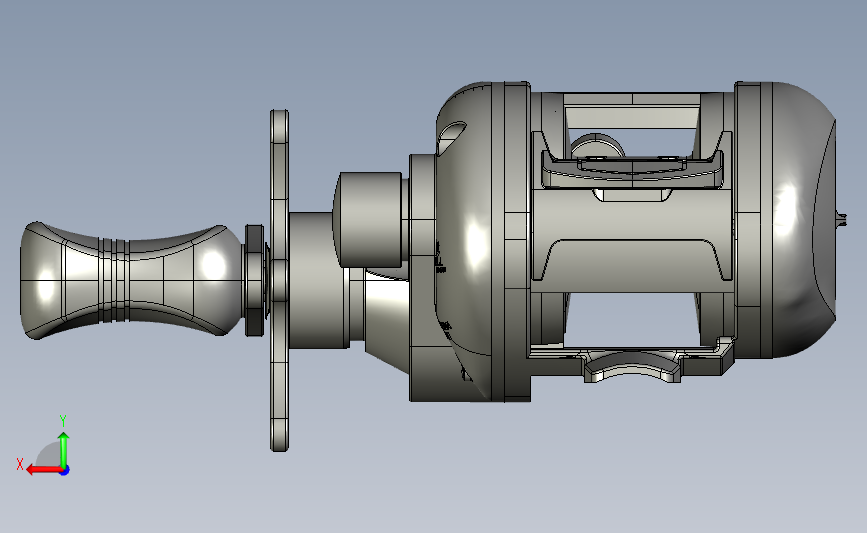Select the central spool barrel inside the frame
Image resolution: width=867 pixels, height=533 pixels.
631,241
